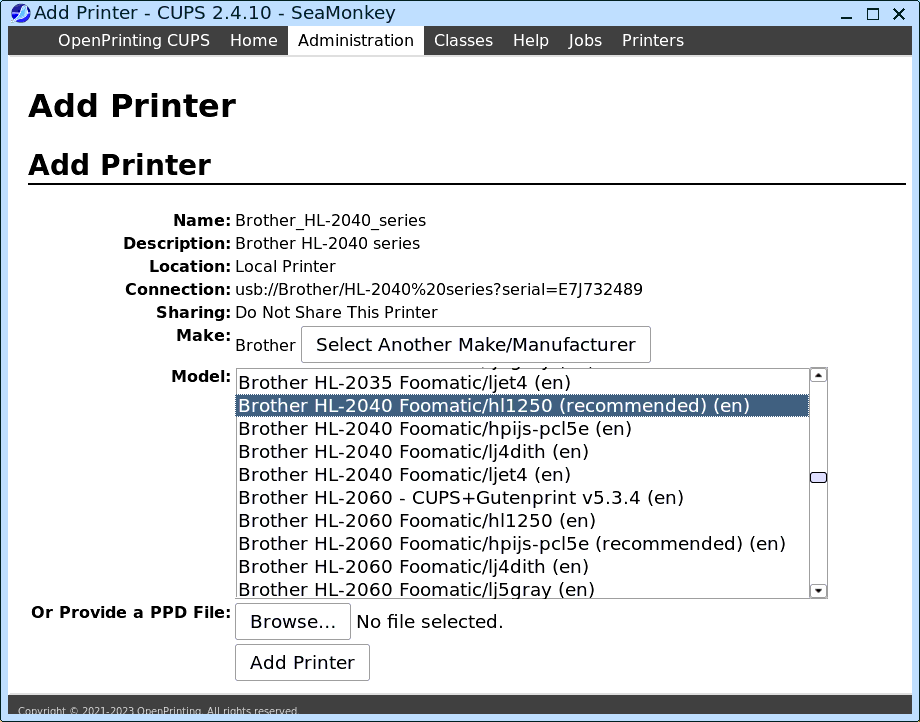Select Brother HL-2060 Foomatic/lj5gray model

[x=522, y=588]
